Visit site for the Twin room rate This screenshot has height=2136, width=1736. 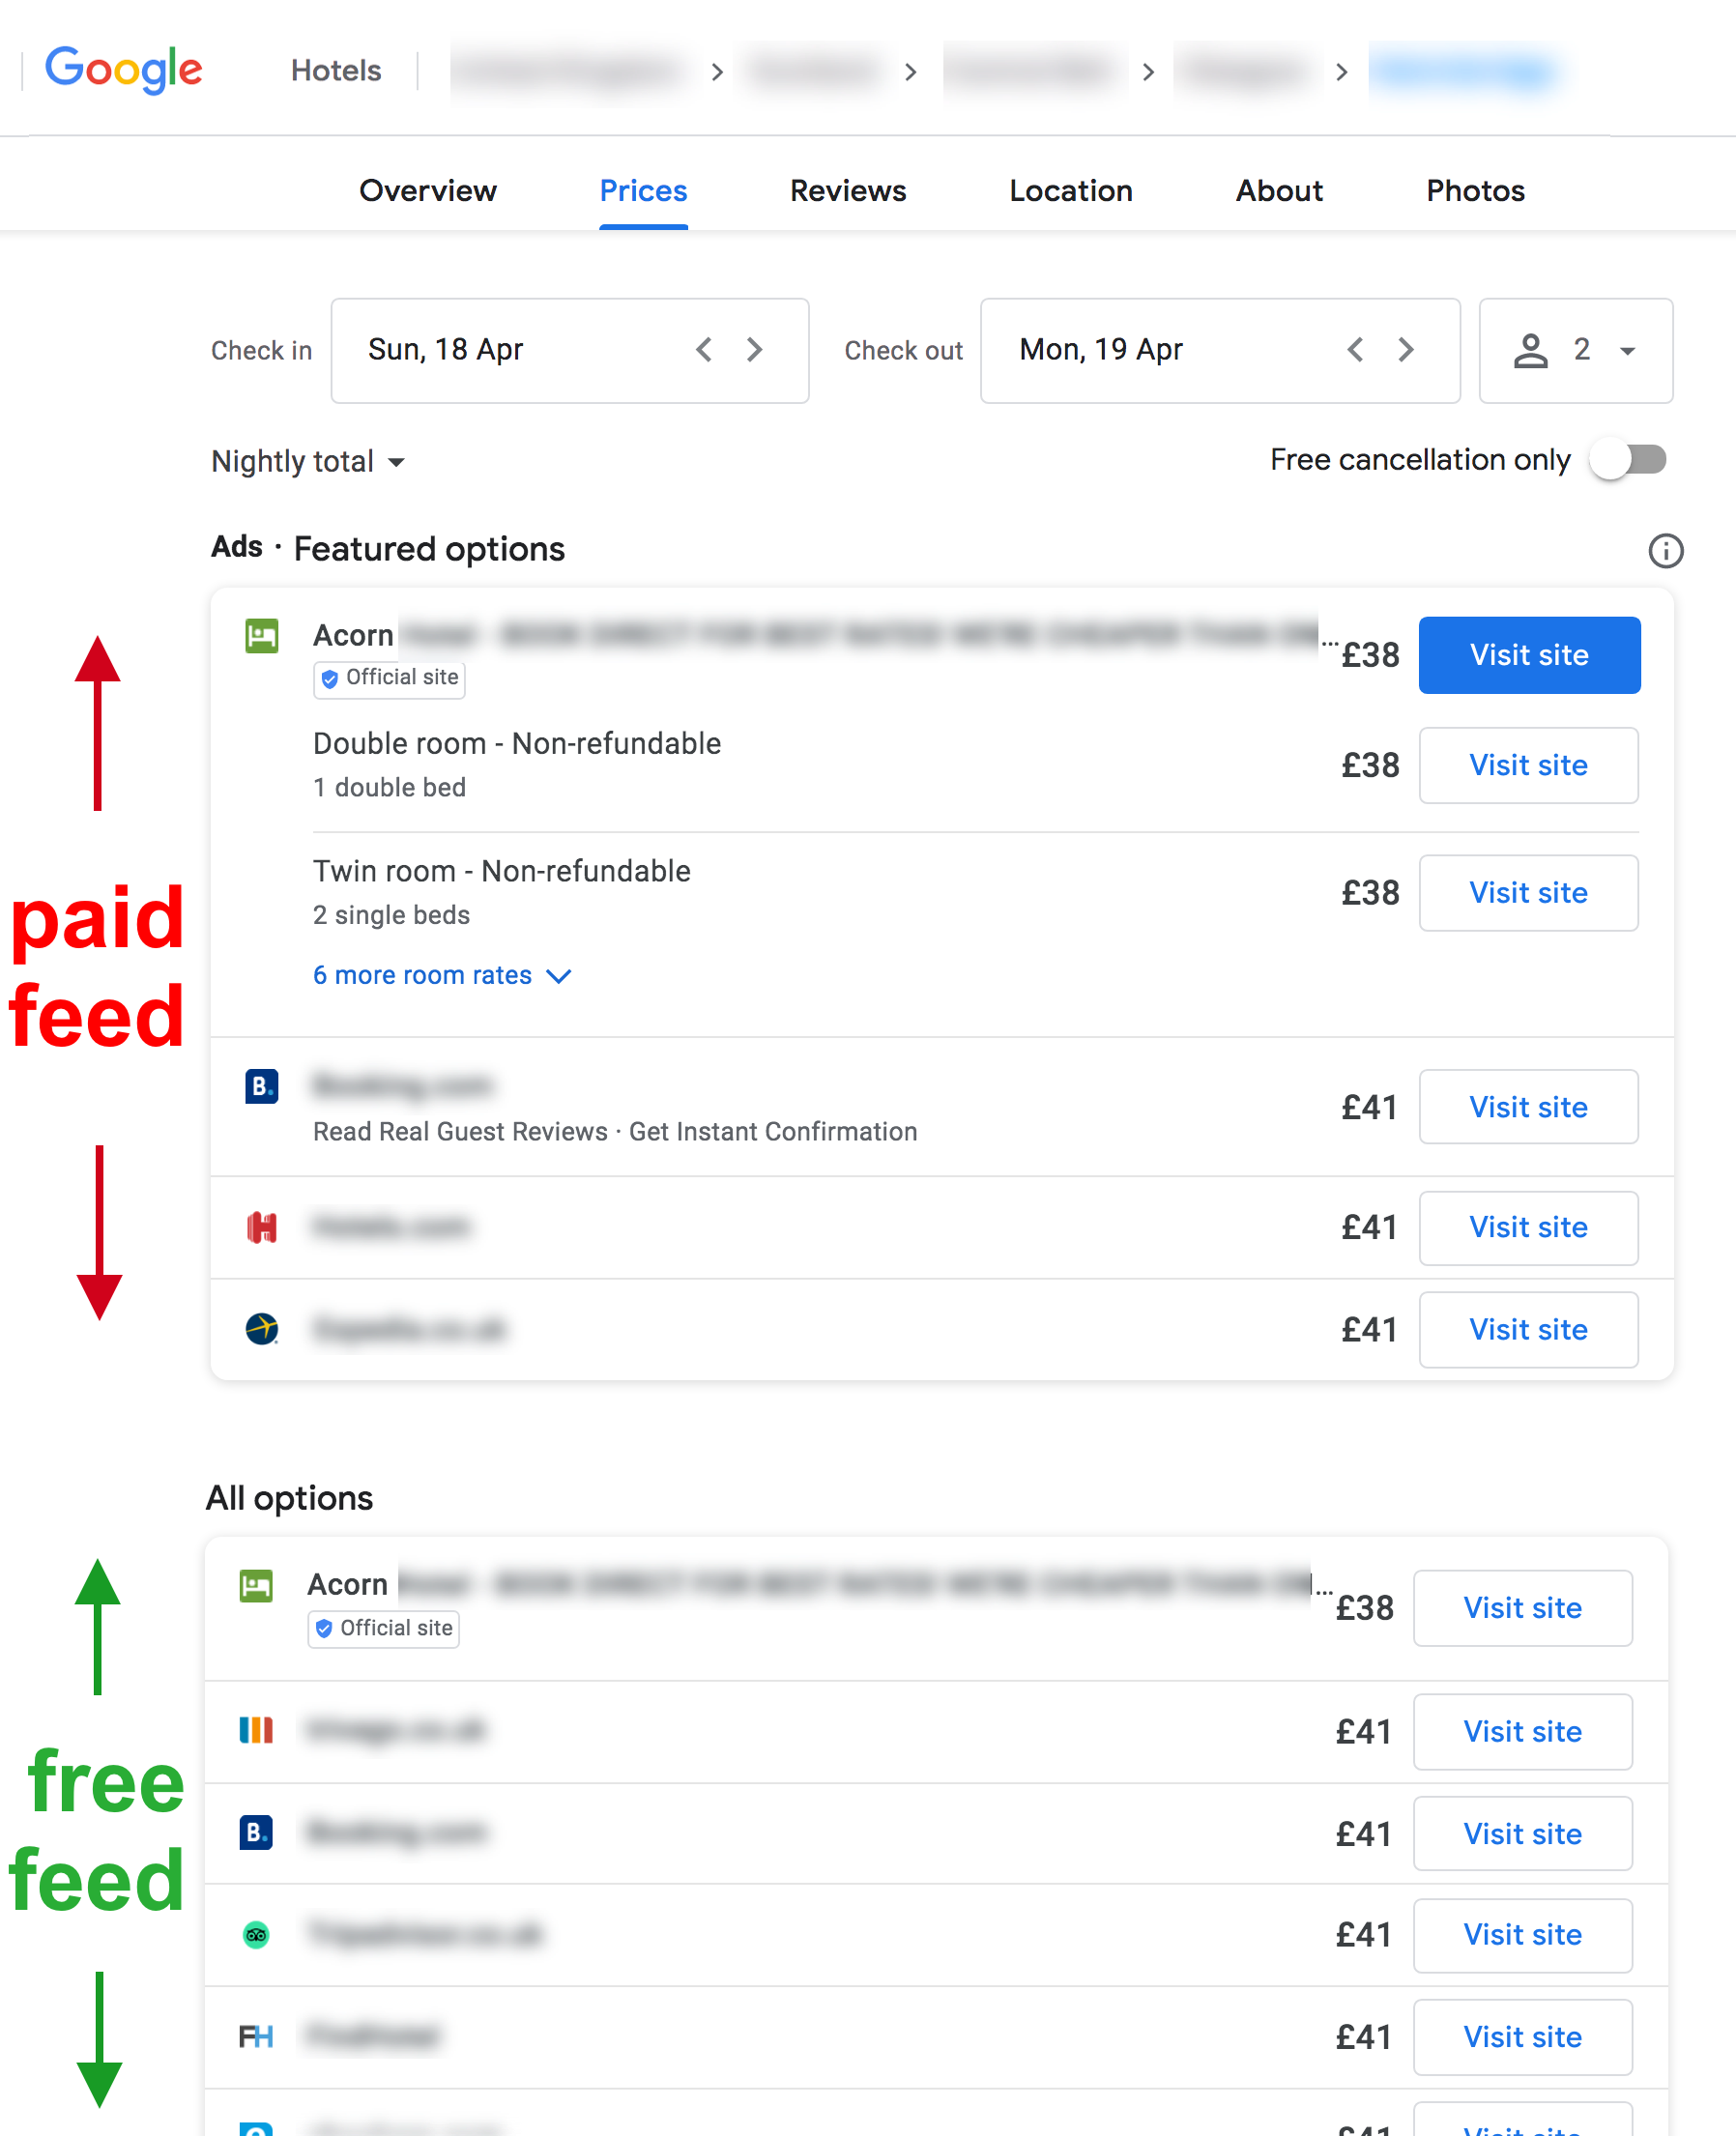[x=1527, y=893]
